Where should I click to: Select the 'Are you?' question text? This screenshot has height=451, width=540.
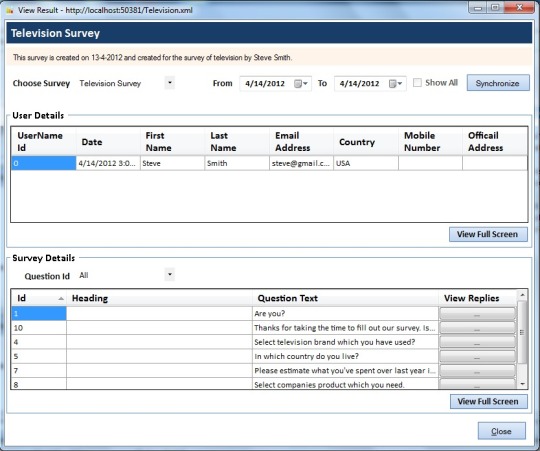(345, 314)
